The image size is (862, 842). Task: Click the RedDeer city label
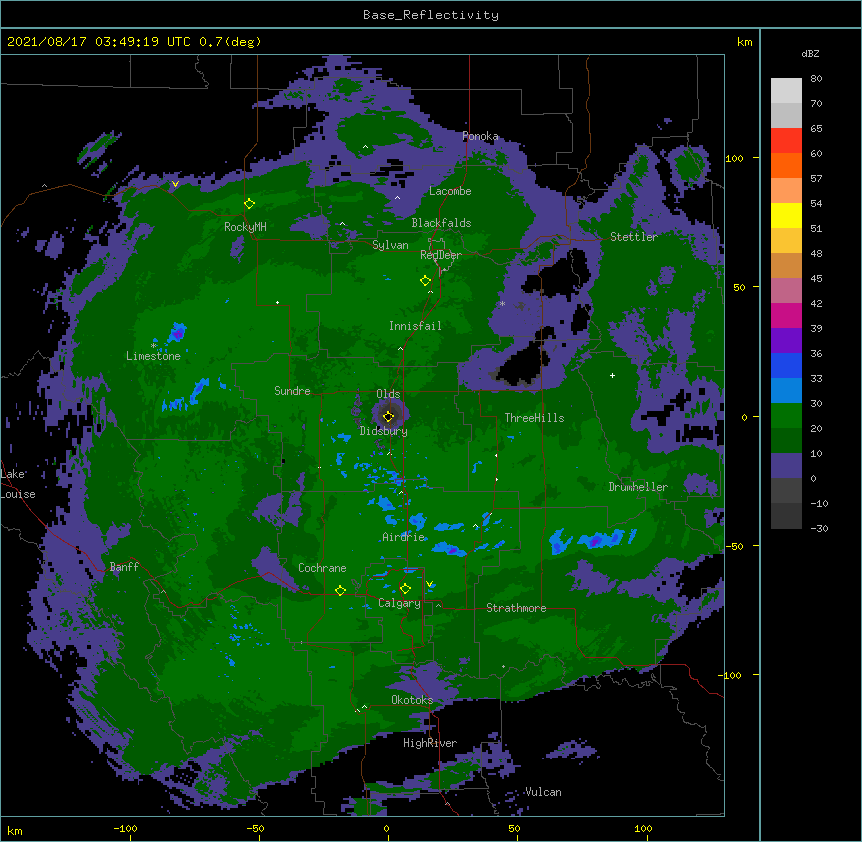(441, 254)
